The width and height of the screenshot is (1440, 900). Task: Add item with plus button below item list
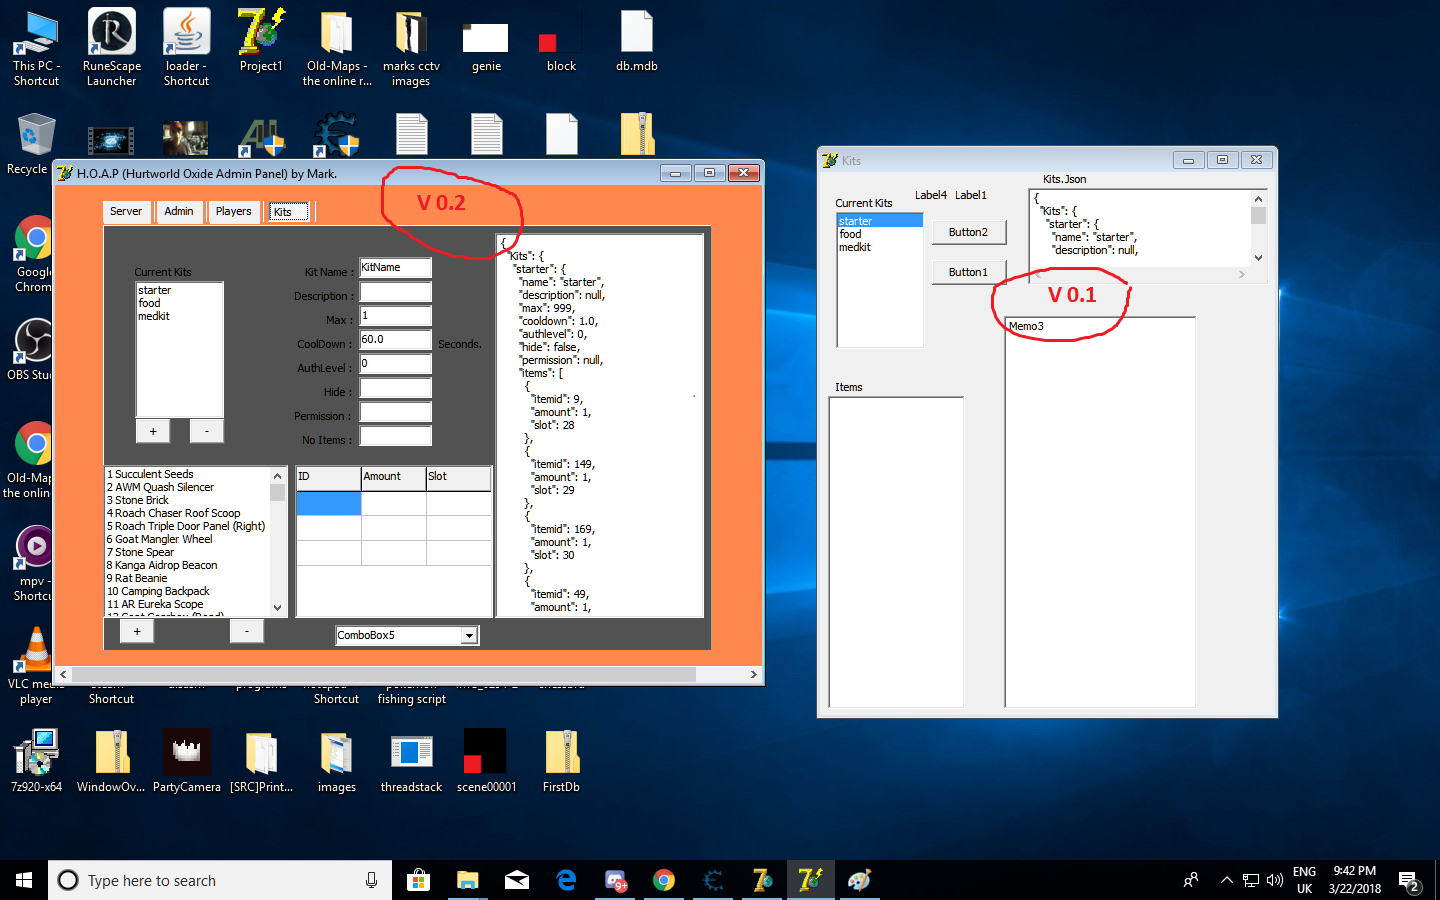[x=137, y=631]
